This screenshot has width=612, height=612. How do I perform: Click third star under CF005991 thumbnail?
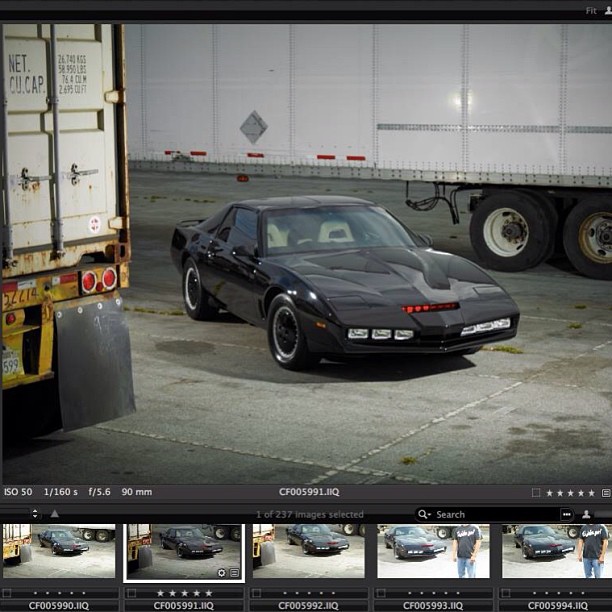tap(185, 593)
